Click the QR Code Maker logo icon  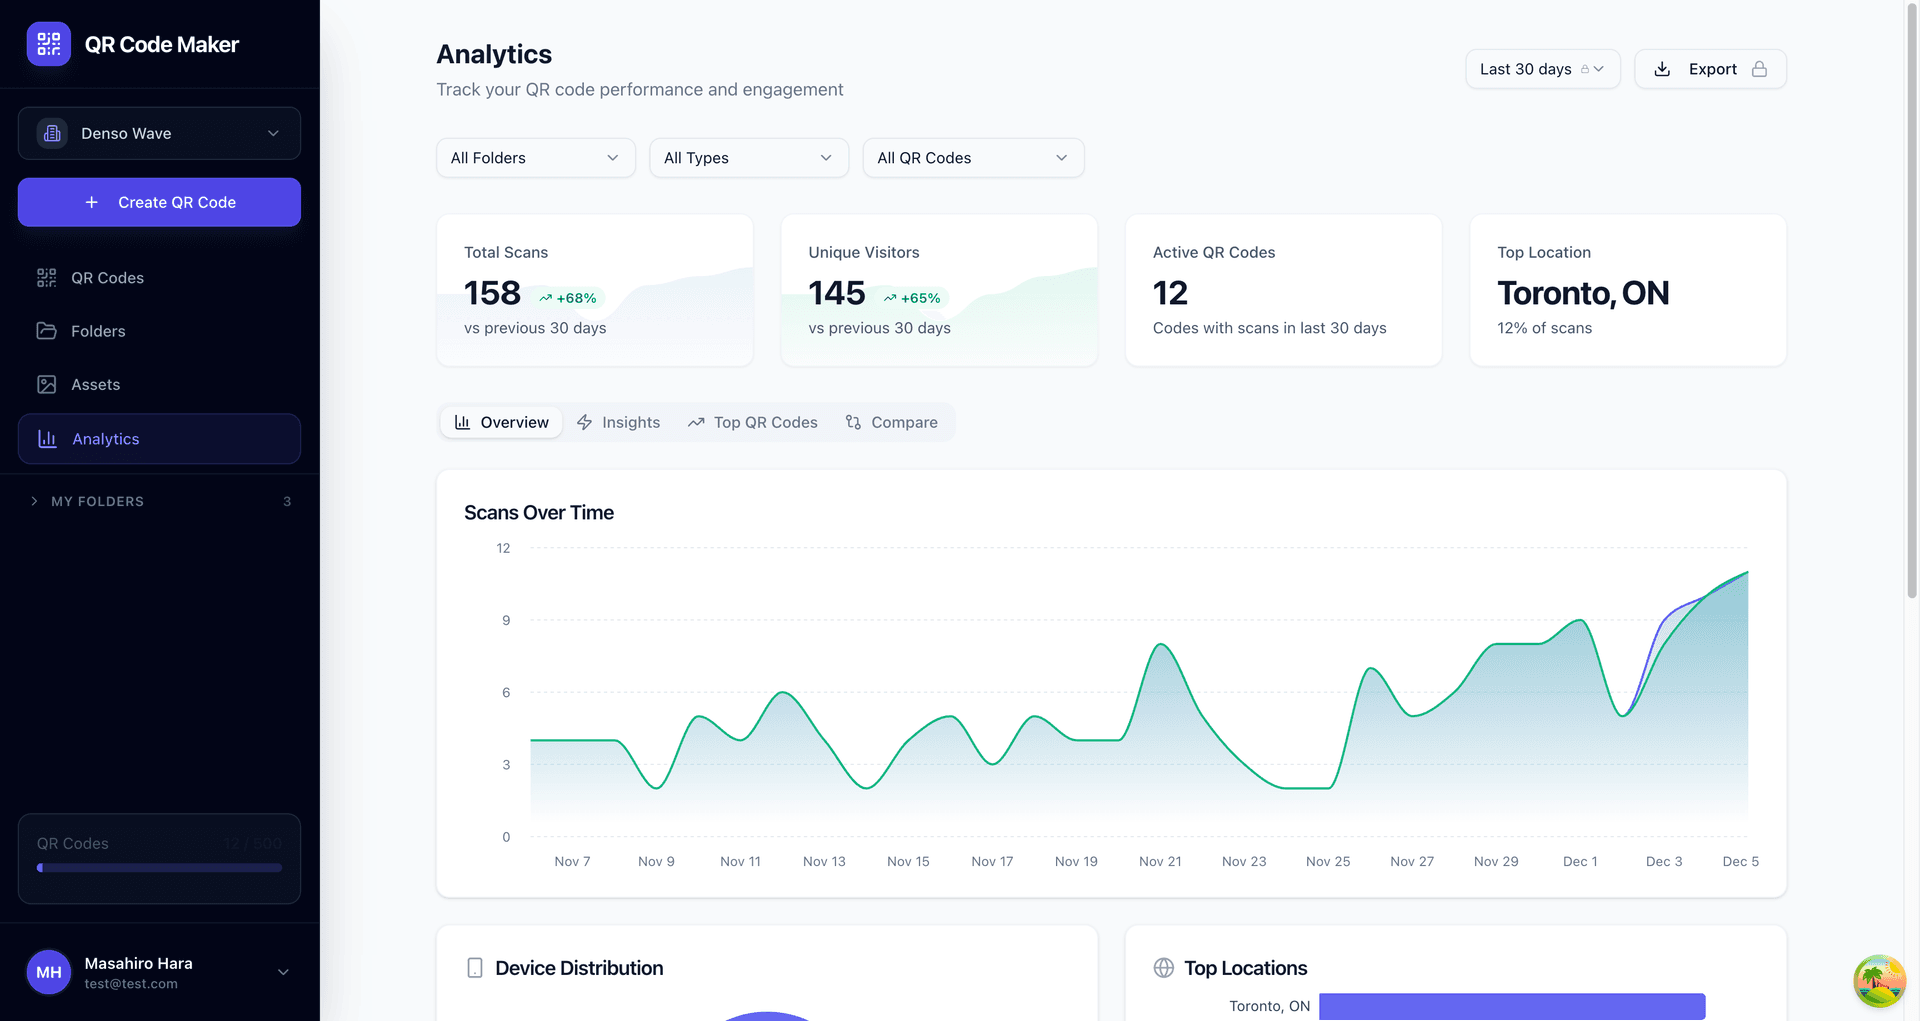[48, 43]
